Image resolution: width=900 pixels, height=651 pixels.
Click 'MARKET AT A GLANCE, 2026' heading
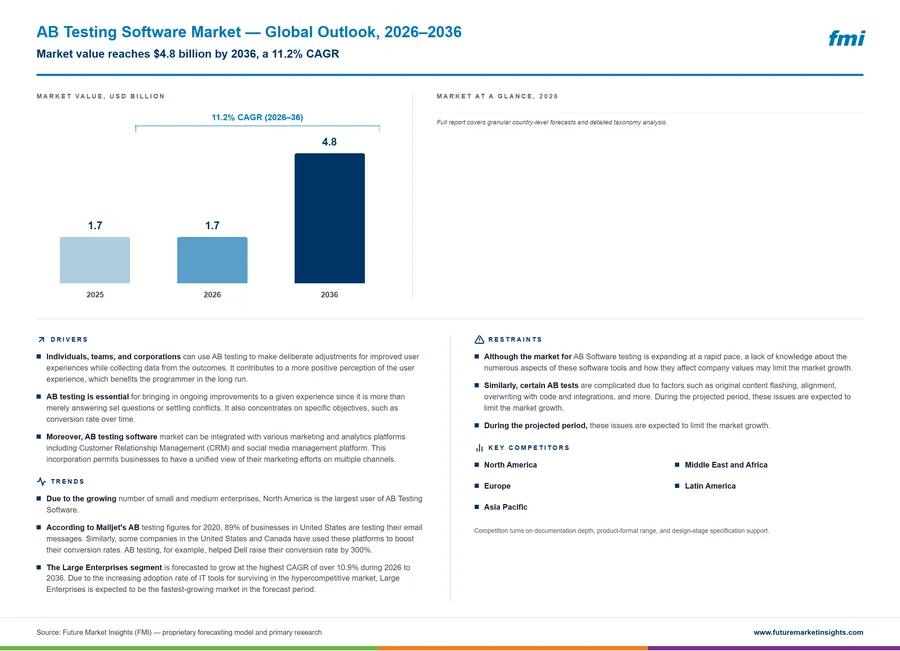[497, 96]
